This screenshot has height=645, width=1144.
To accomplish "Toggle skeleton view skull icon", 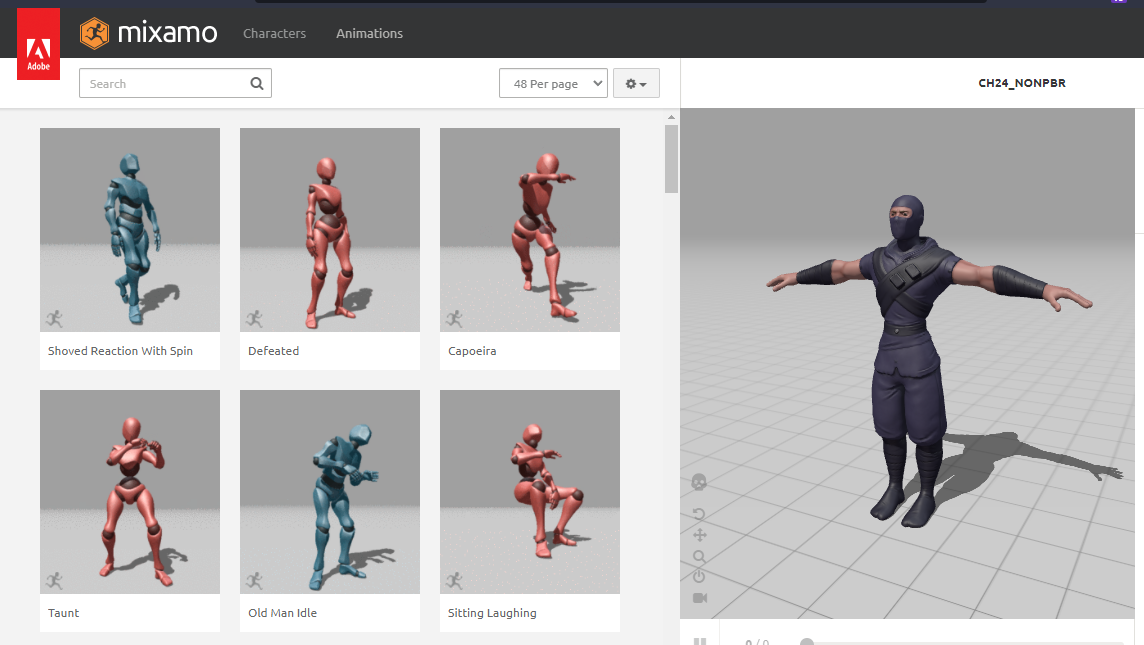I will tap(699, 482).
